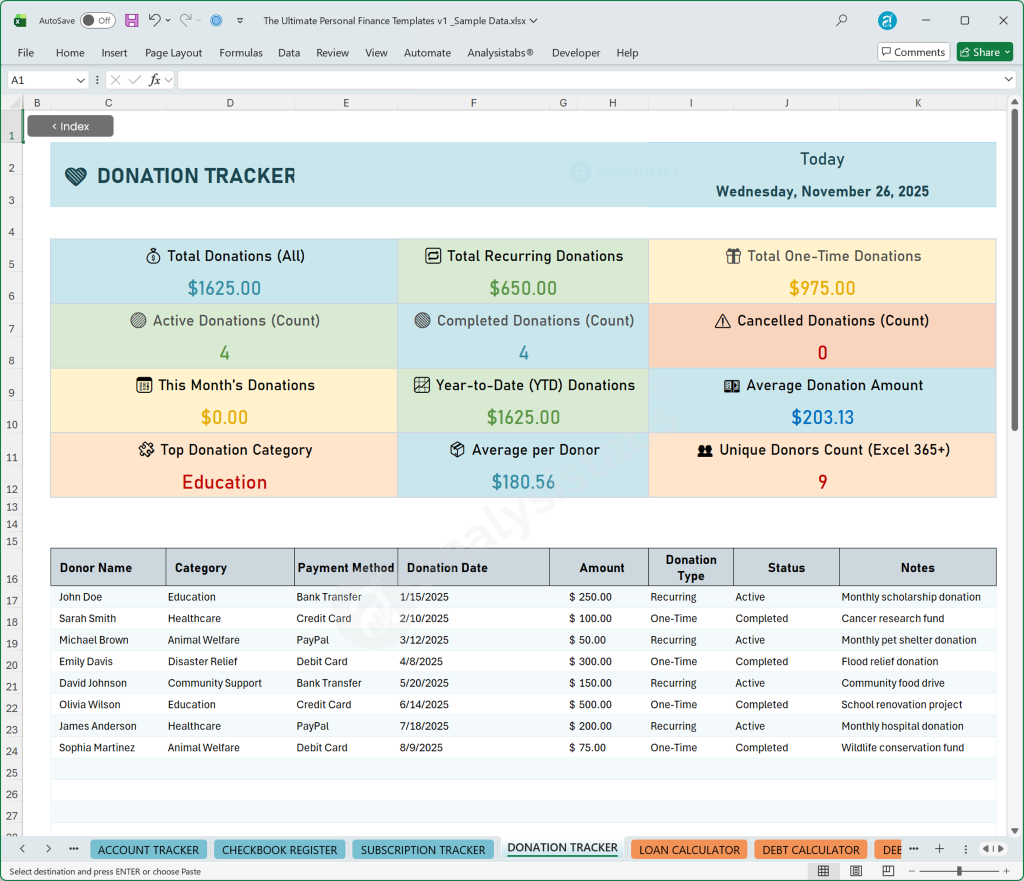Open Page Break Preview from the status bar
The height and width of the screenshot is (881, 1024).
click(x=886, y=871)
